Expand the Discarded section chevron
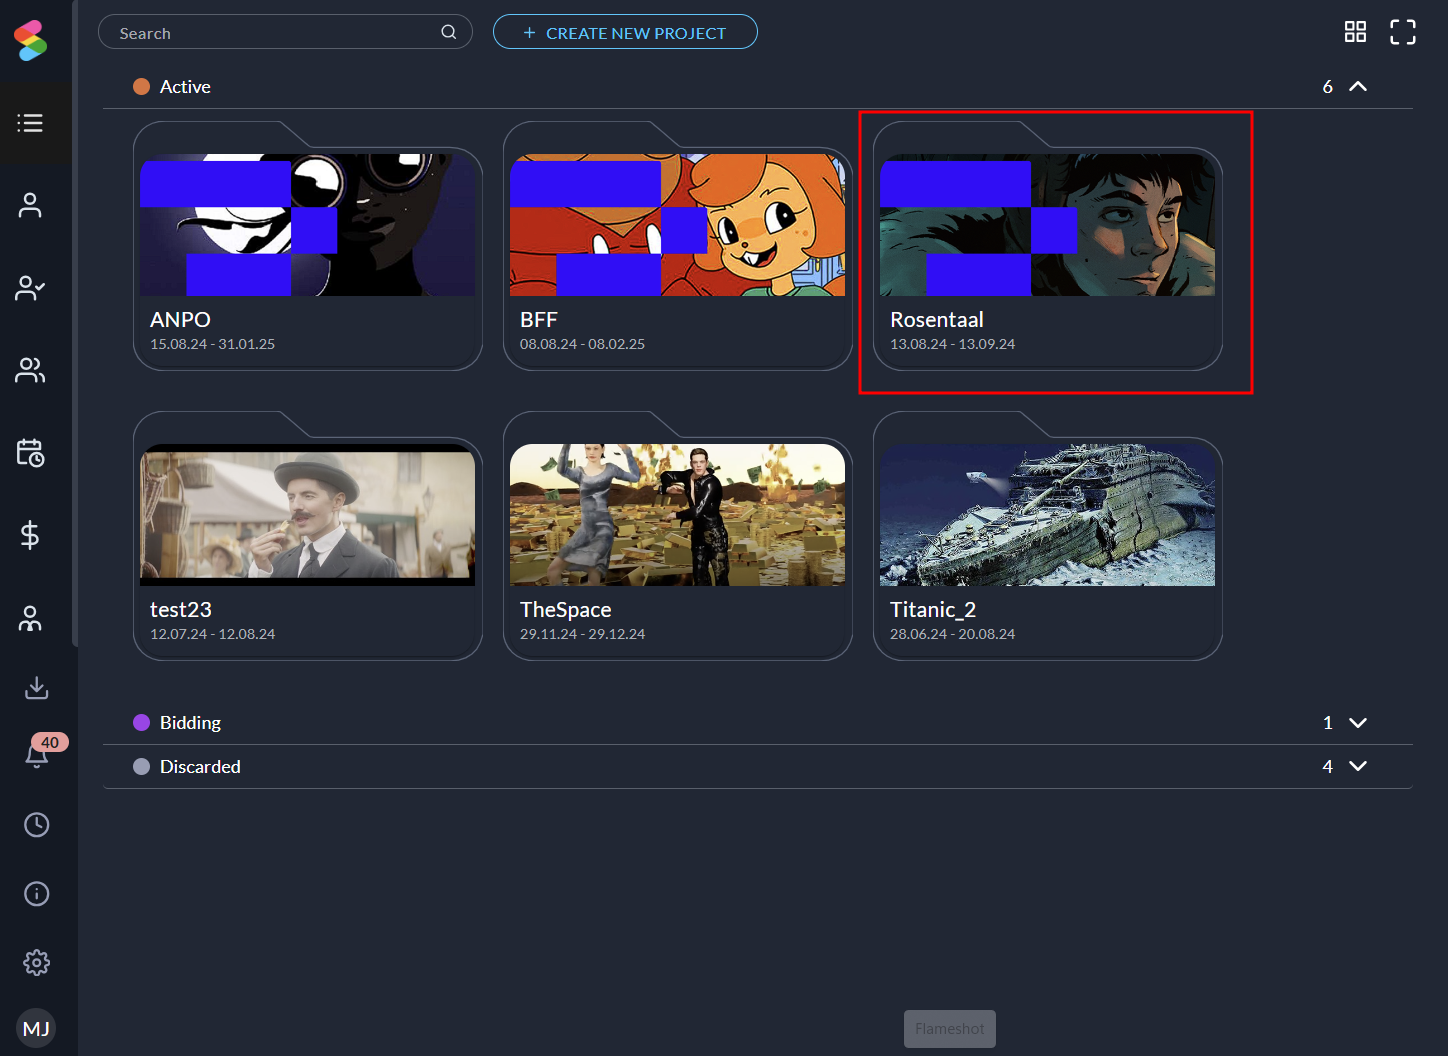1448x1056 pixels. 1358,766
